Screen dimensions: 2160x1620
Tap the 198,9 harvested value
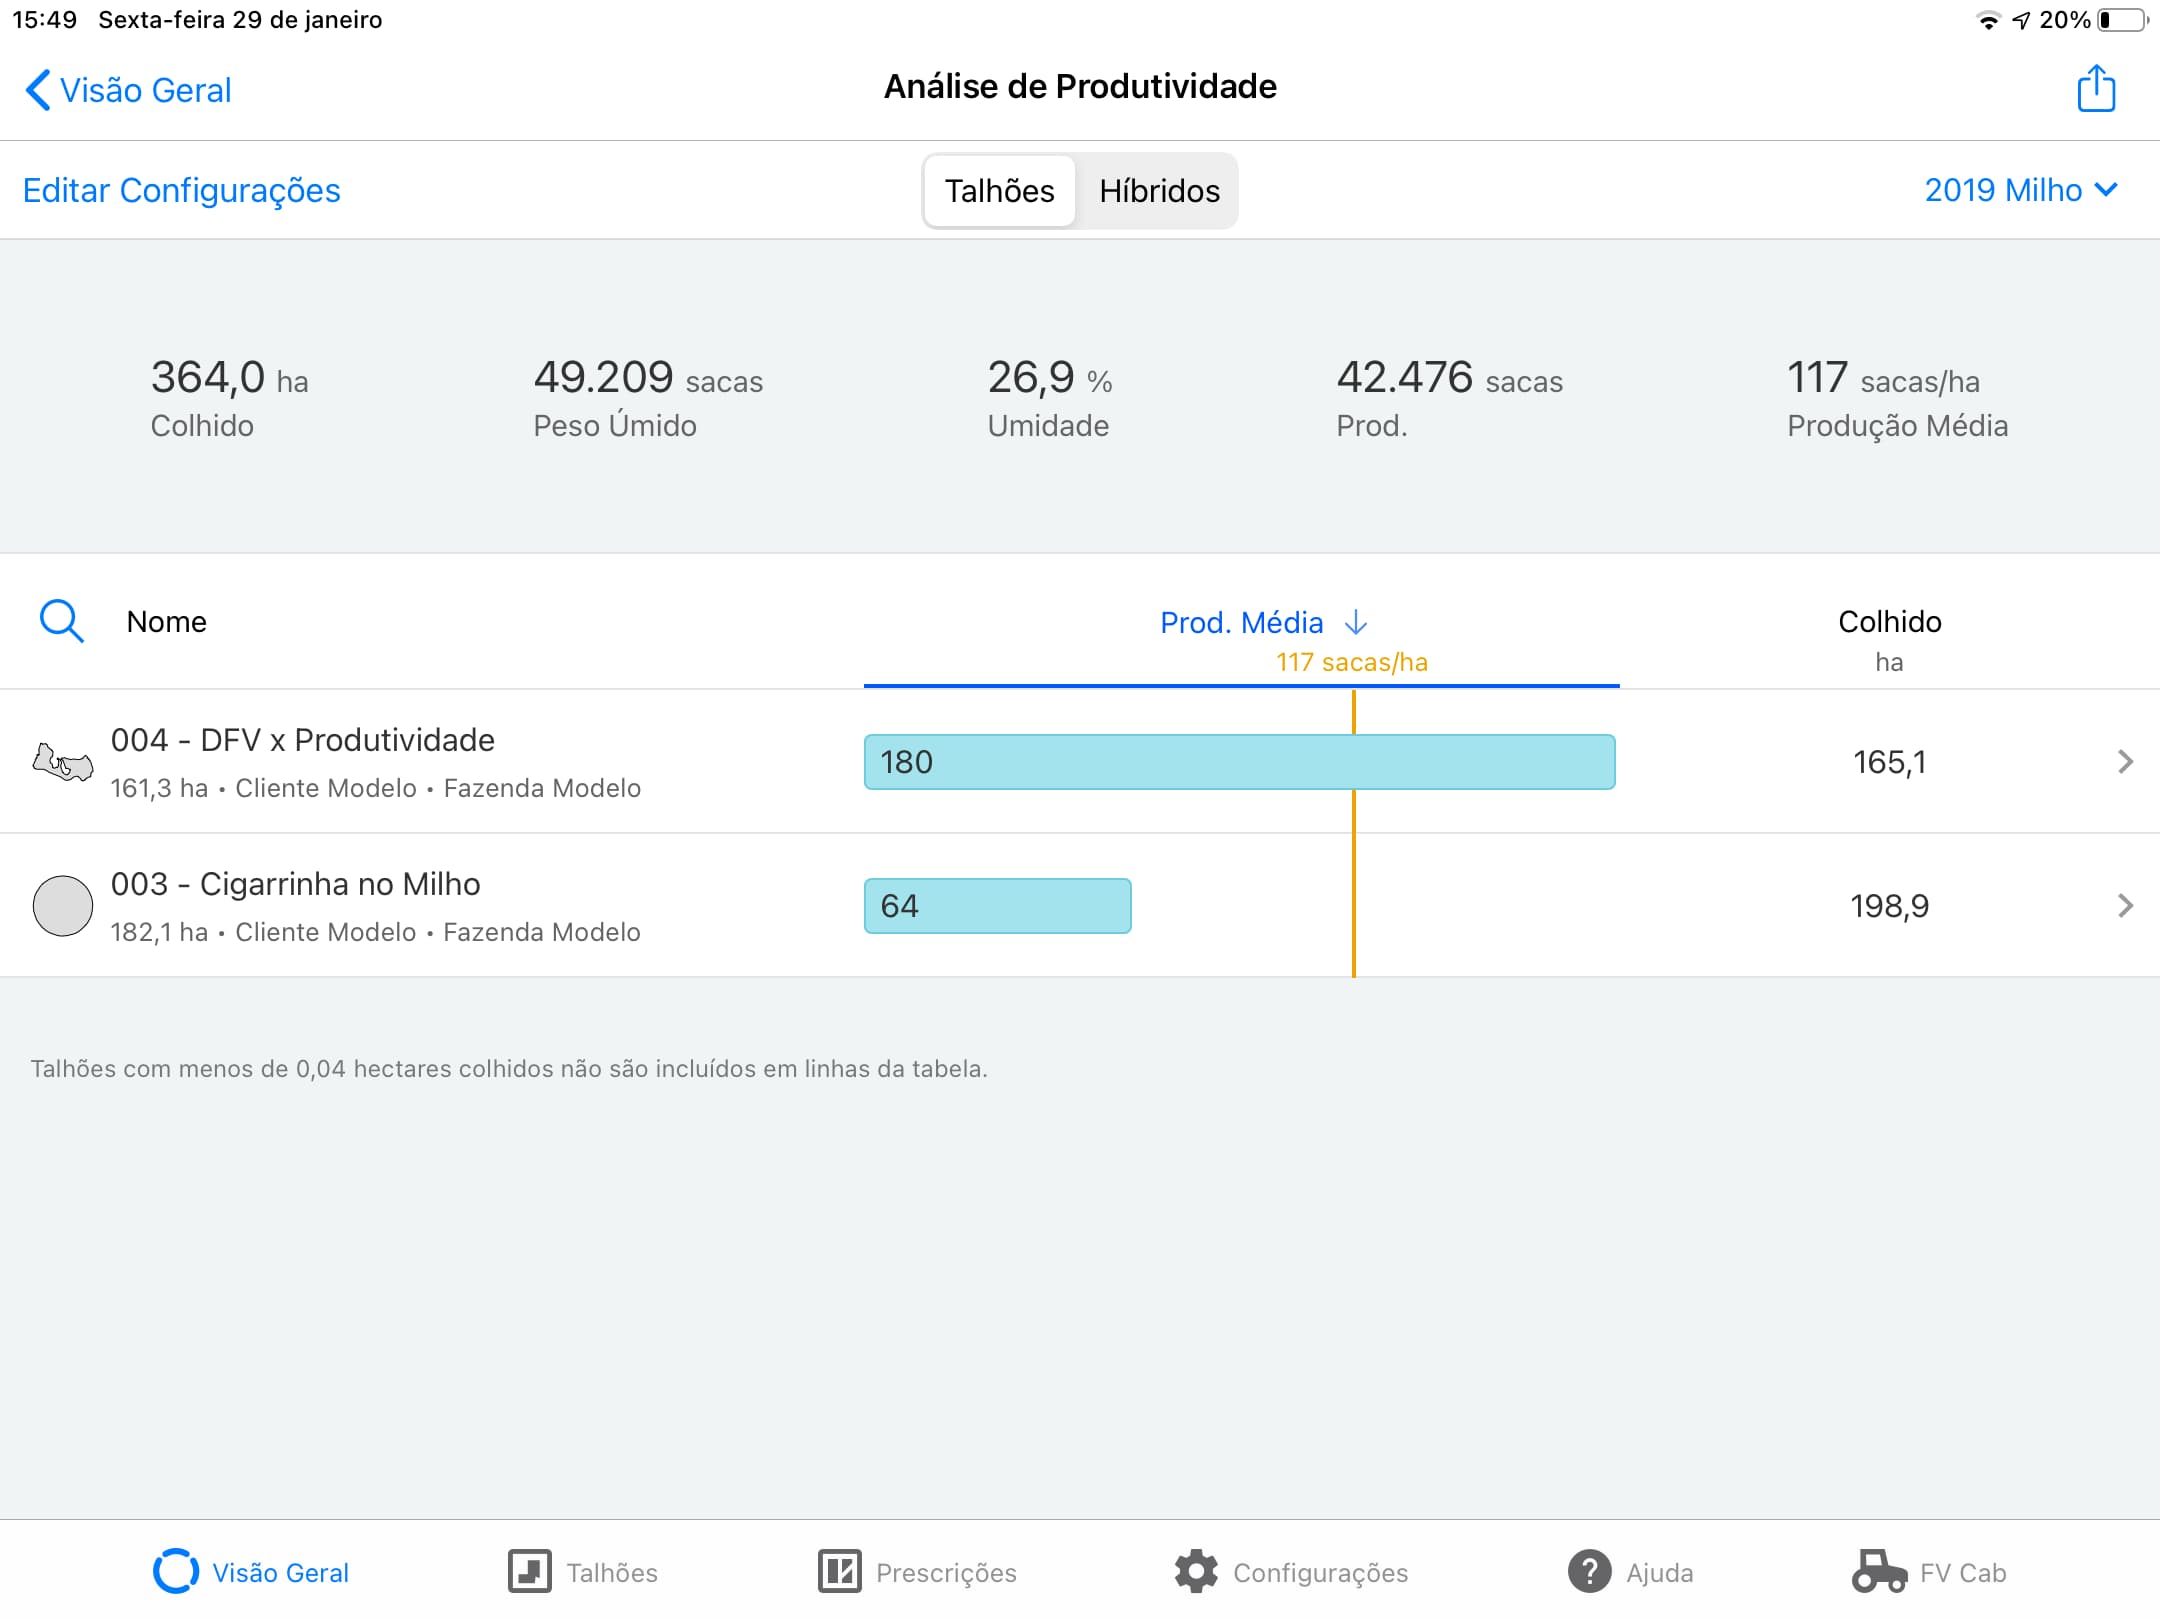pyautogui.click(x=1889, y=906)
